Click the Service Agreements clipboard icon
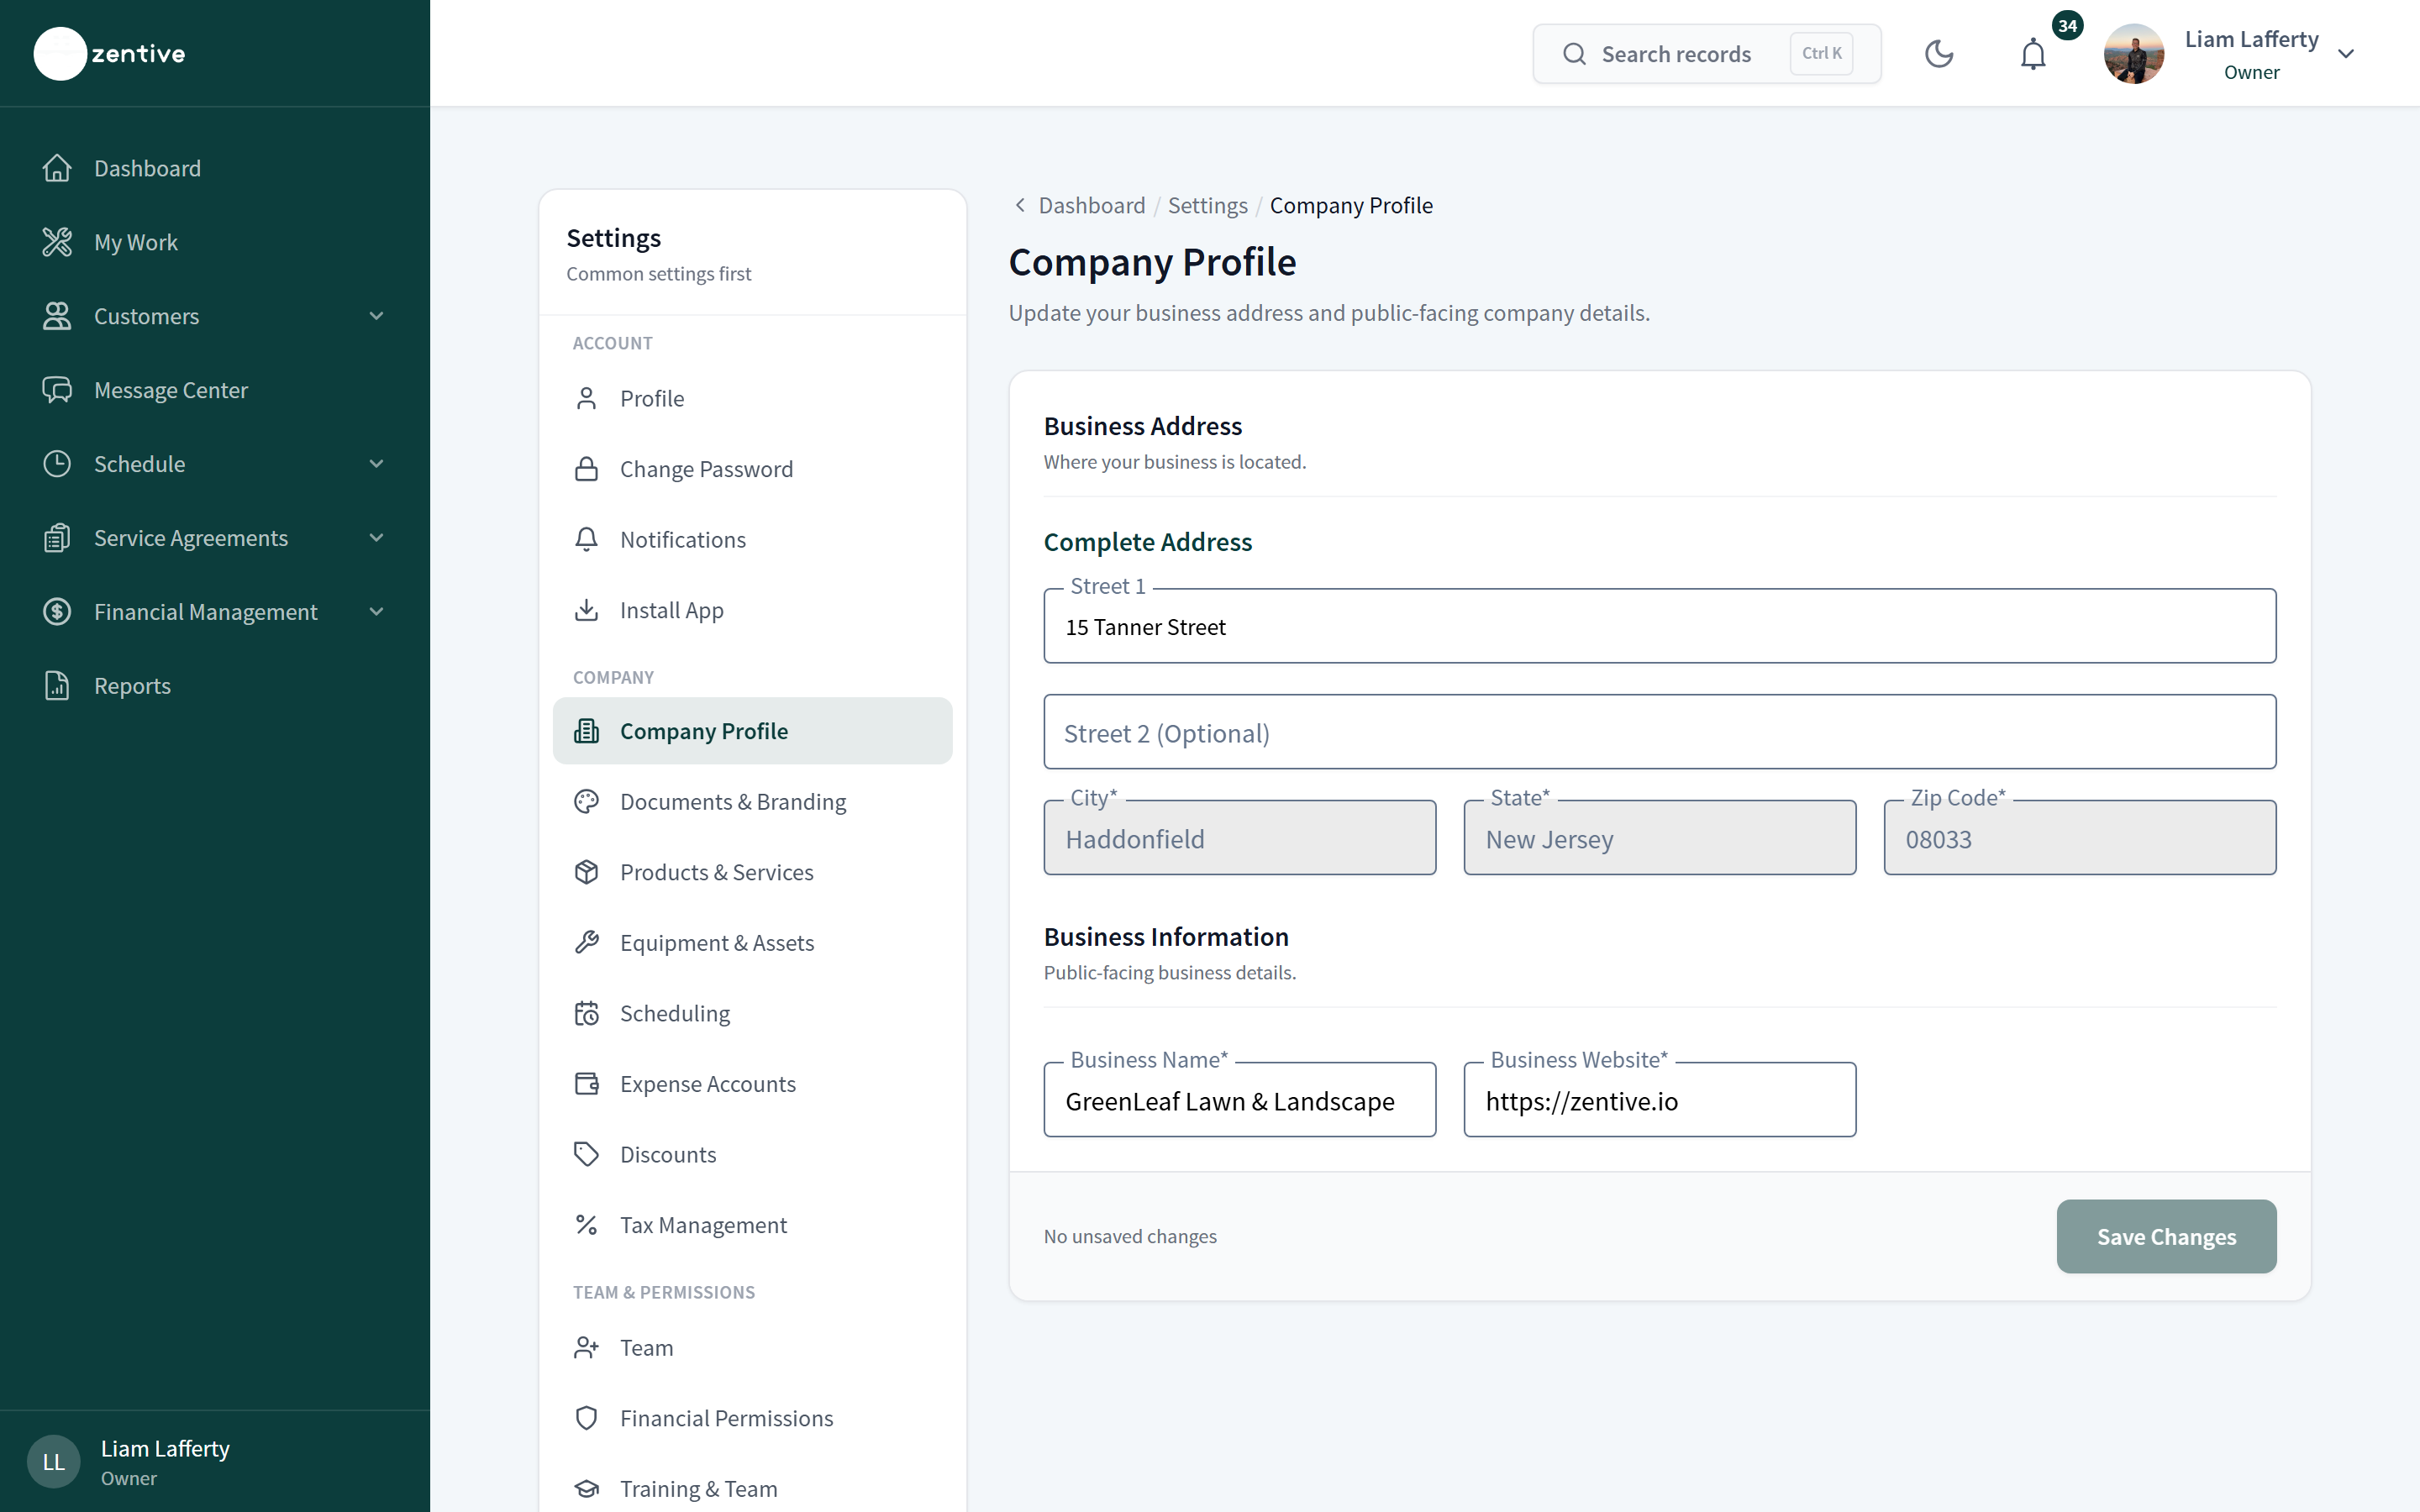Viewport: 2420px width, 1512px height. [x=57, y=538]
